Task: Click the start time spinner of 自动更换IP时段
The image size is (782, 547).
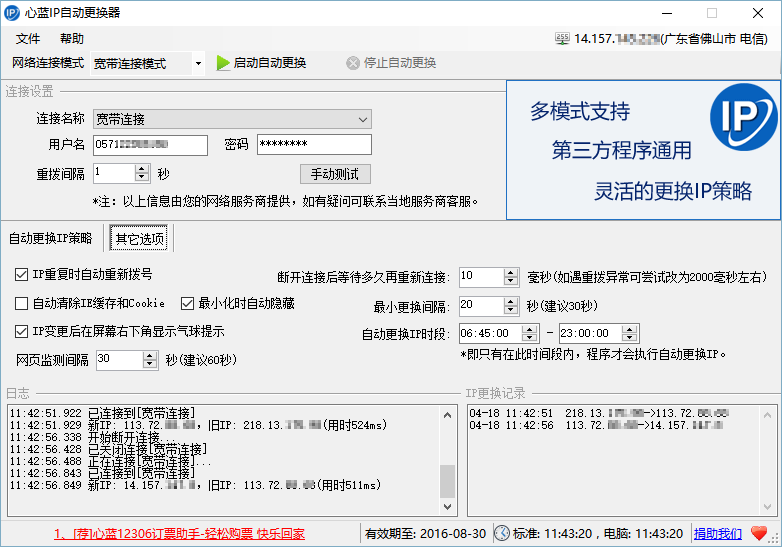Action: click(x=534, y=333)
